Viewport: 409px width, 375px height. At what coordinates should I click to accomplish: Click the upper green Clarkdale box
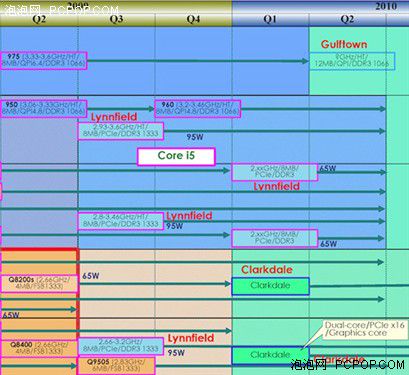click(x=270, y=286)
